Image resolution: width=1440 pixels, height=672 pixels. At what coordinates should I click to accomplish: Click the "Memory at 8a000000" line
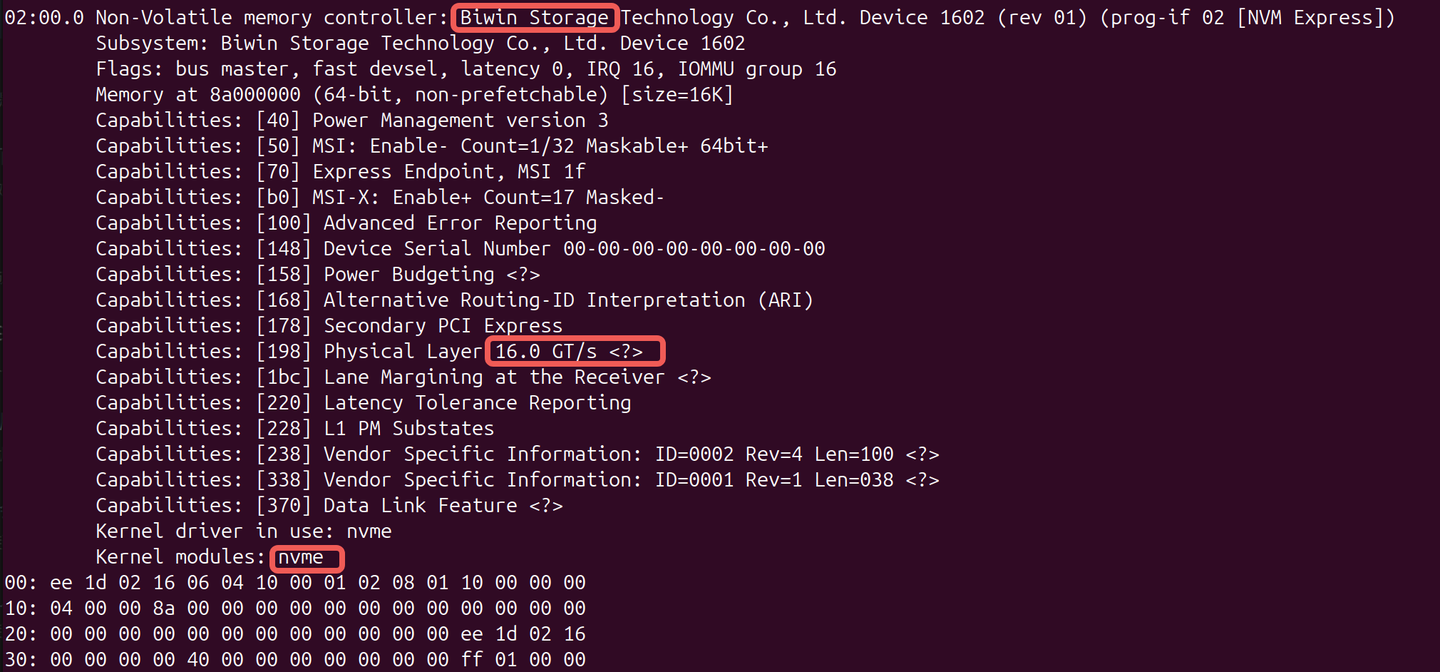[x=415, y=95]
